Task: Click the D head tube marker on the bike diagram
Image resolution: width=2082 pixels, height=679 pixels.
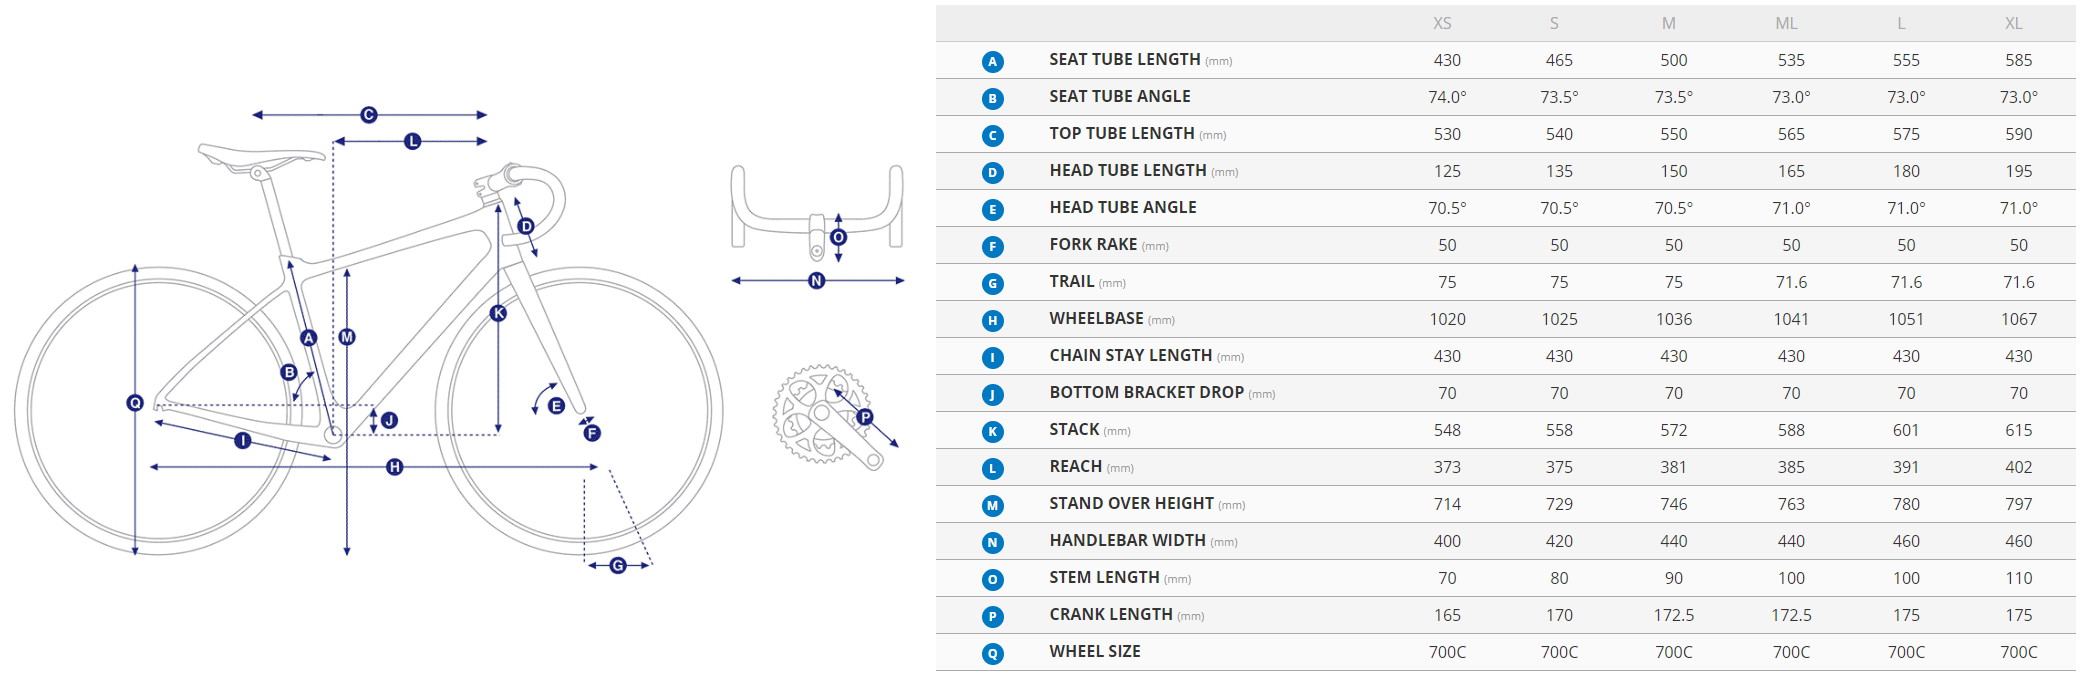Action: click(x=526, y=226)
